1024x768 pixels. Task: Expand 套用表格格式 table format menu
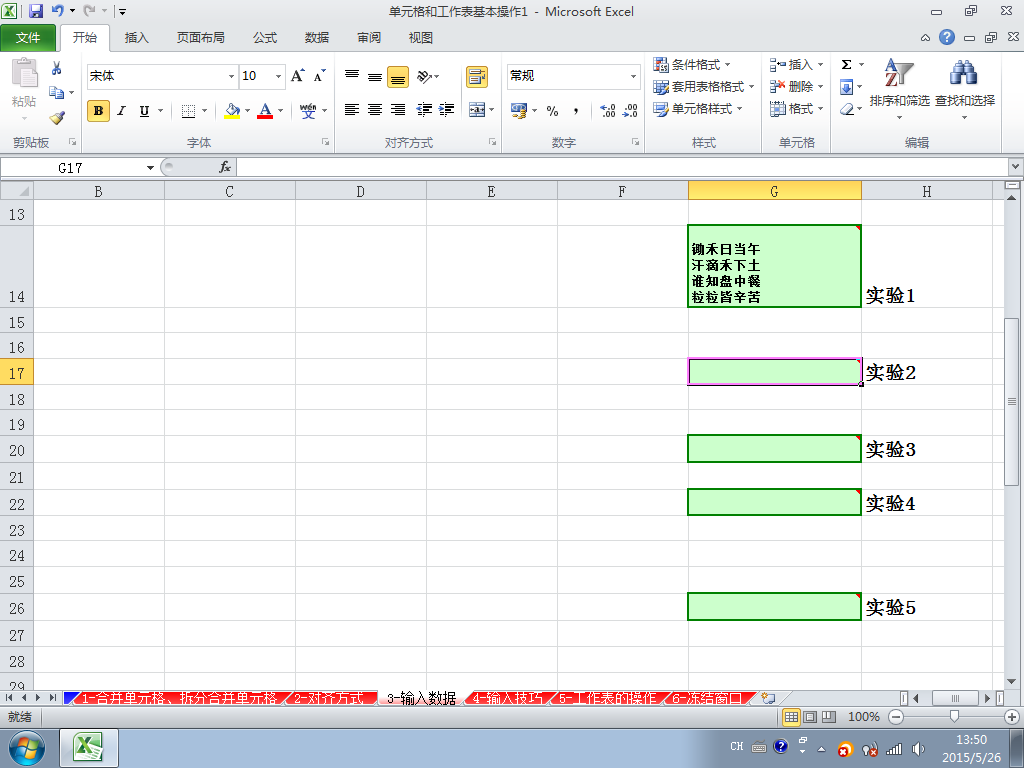pyautogui.click(x=704, y=86)
